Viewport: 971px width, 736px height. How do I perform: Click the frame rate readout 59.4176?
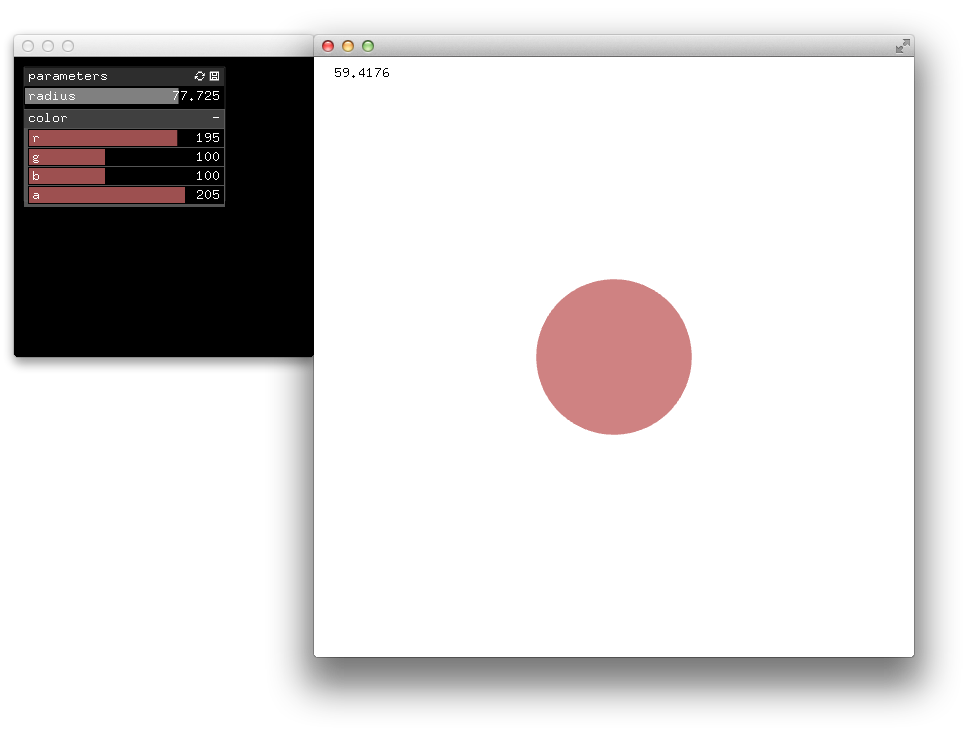click(362, 72)
